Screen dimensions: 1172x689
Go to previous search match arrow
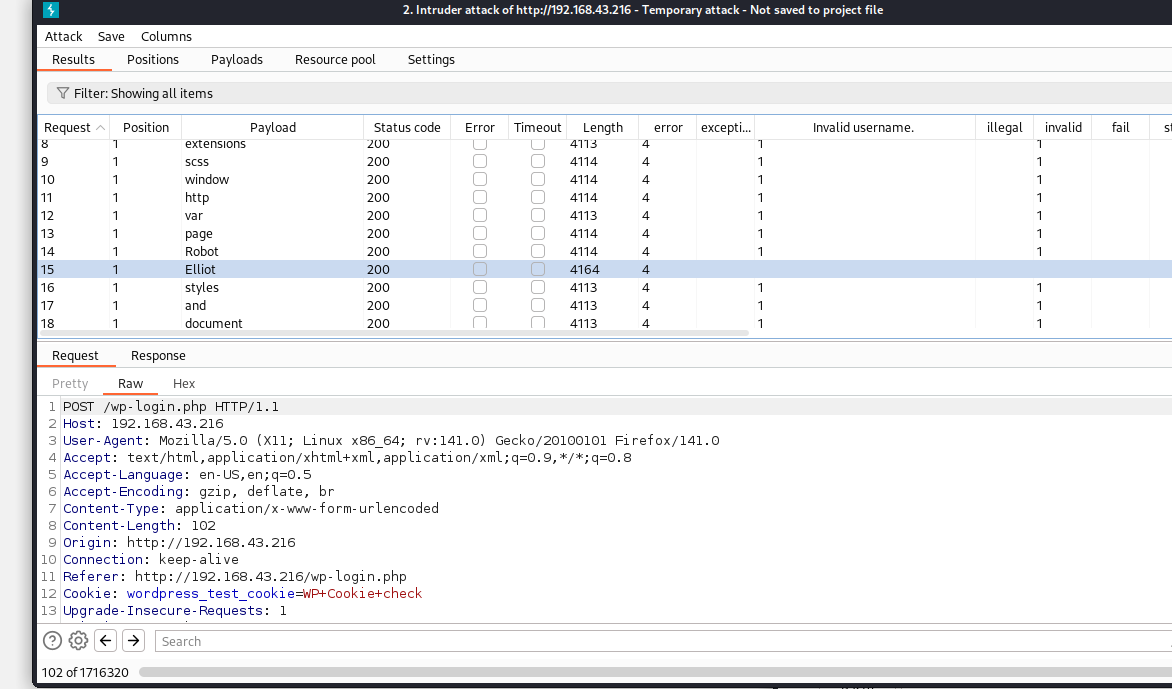point(106,641)
